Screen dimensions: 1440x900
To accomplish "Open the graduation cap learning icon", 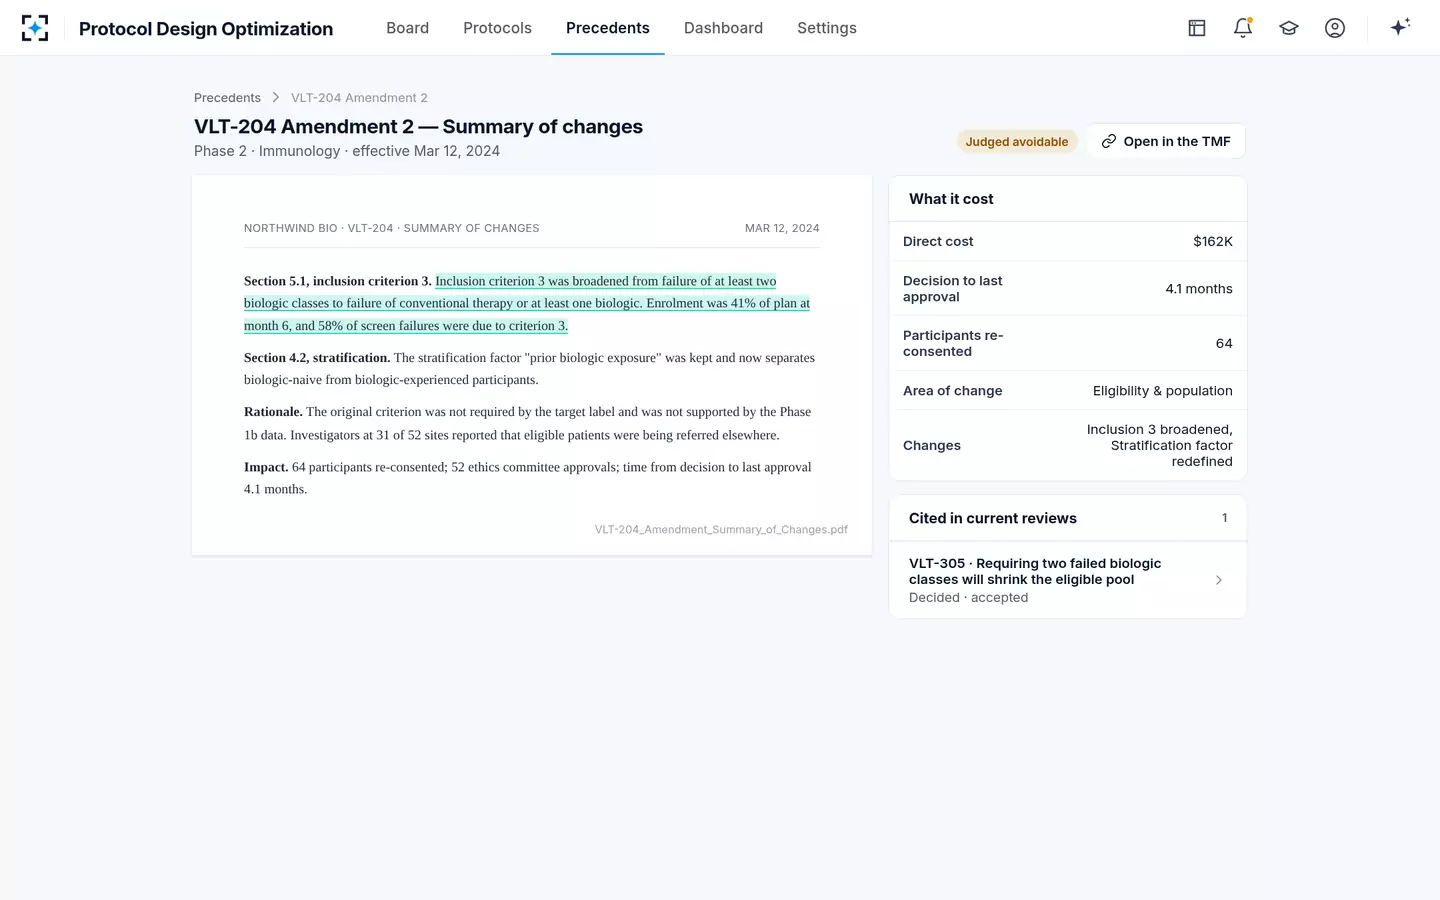I will pos(1289,28).
